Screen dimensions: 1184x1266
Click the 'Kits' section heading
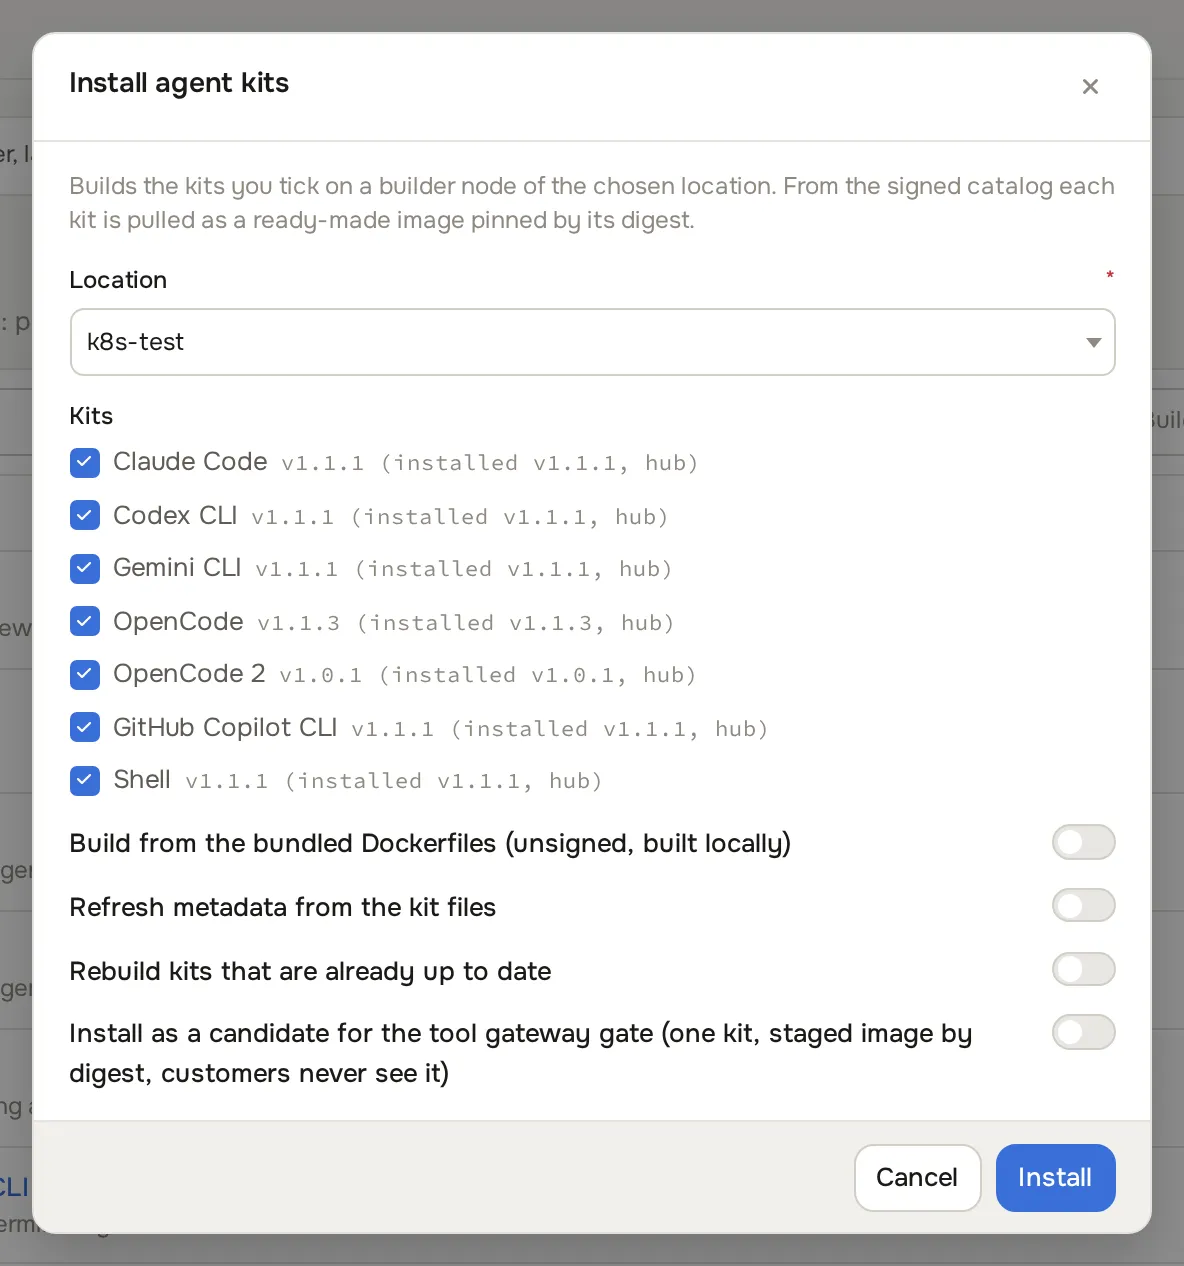coord(91,416)
